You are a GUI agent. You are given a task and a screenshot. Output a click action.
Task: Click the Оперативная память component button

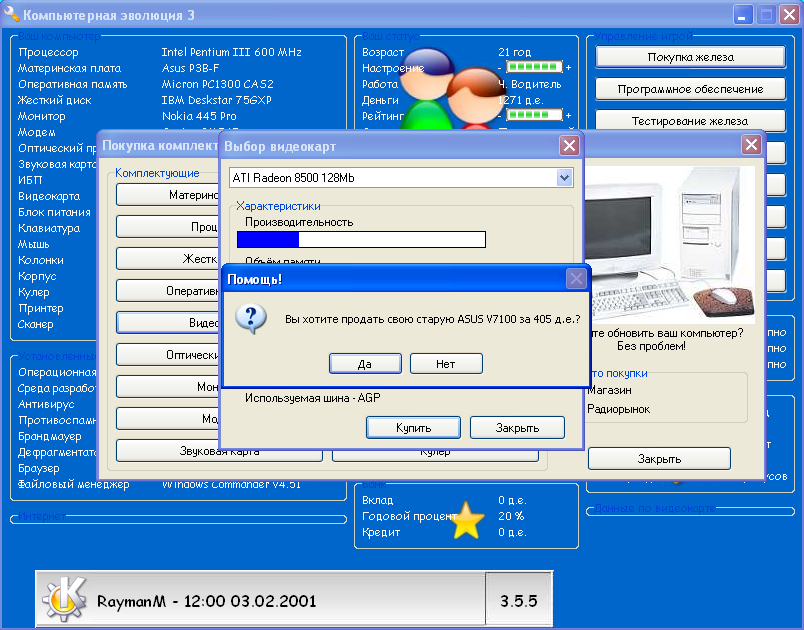click(x=168, y=291)
